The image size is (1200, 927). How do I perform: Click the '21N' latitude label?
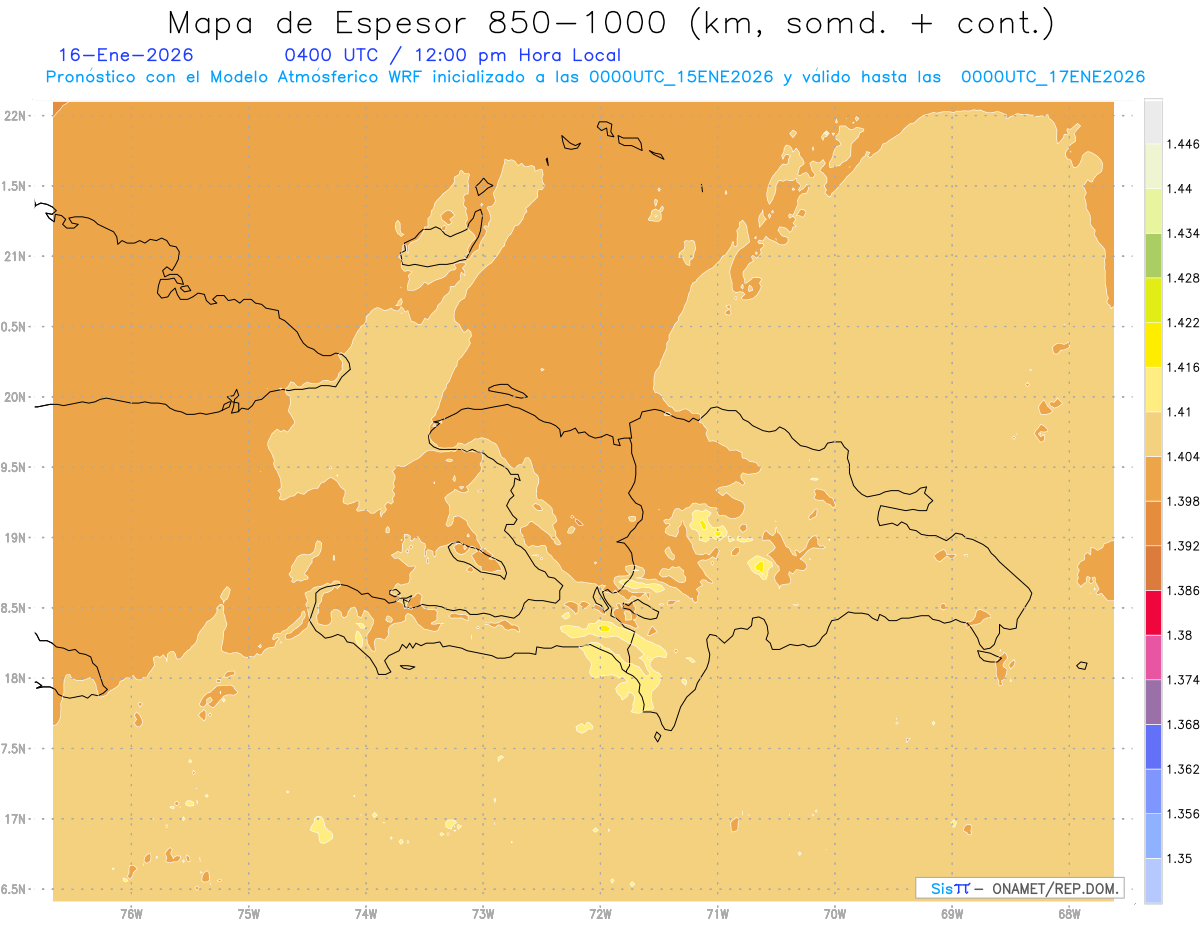(17, 257)
